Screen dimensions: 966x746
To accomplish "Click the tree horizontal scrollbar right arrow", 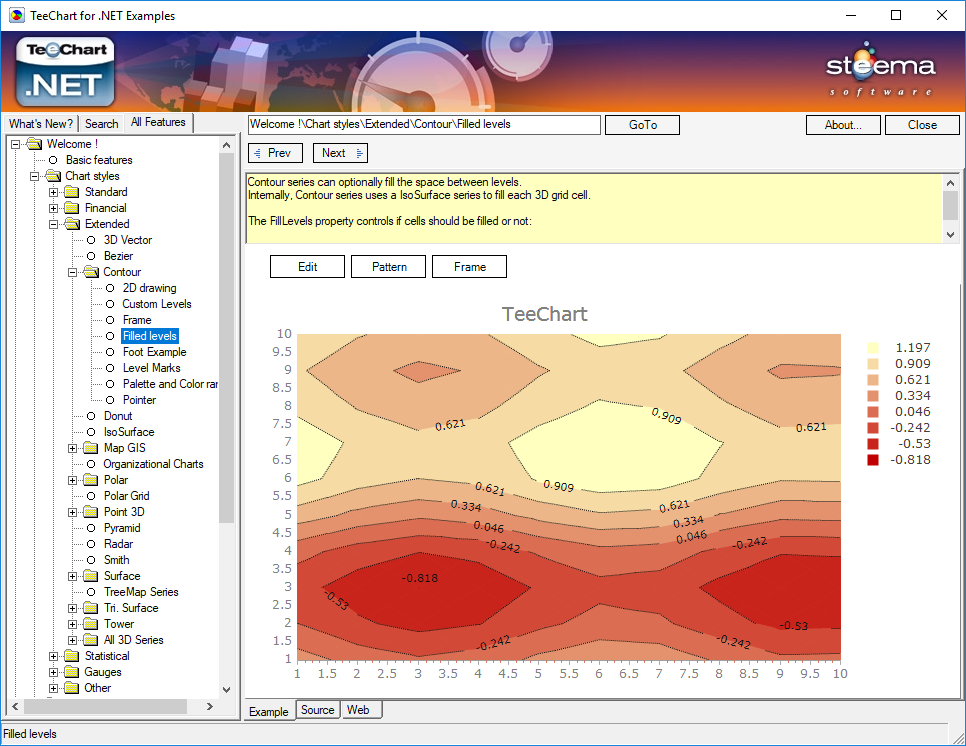I will pyautogui.click(x=210, y=706).
